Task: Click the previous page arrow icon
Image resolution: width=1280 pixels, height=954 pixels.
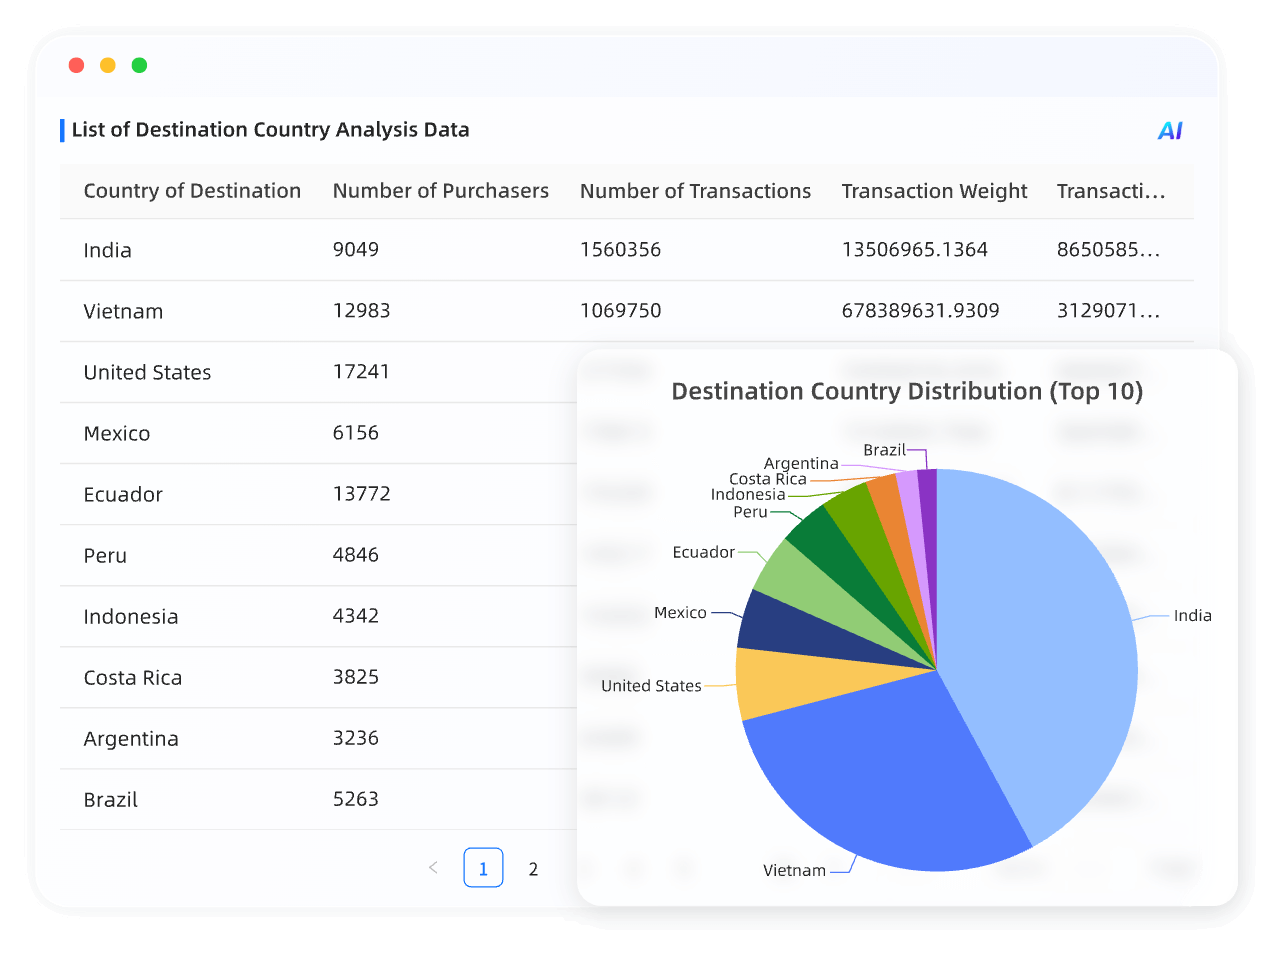Action: (x=433, y=868)
